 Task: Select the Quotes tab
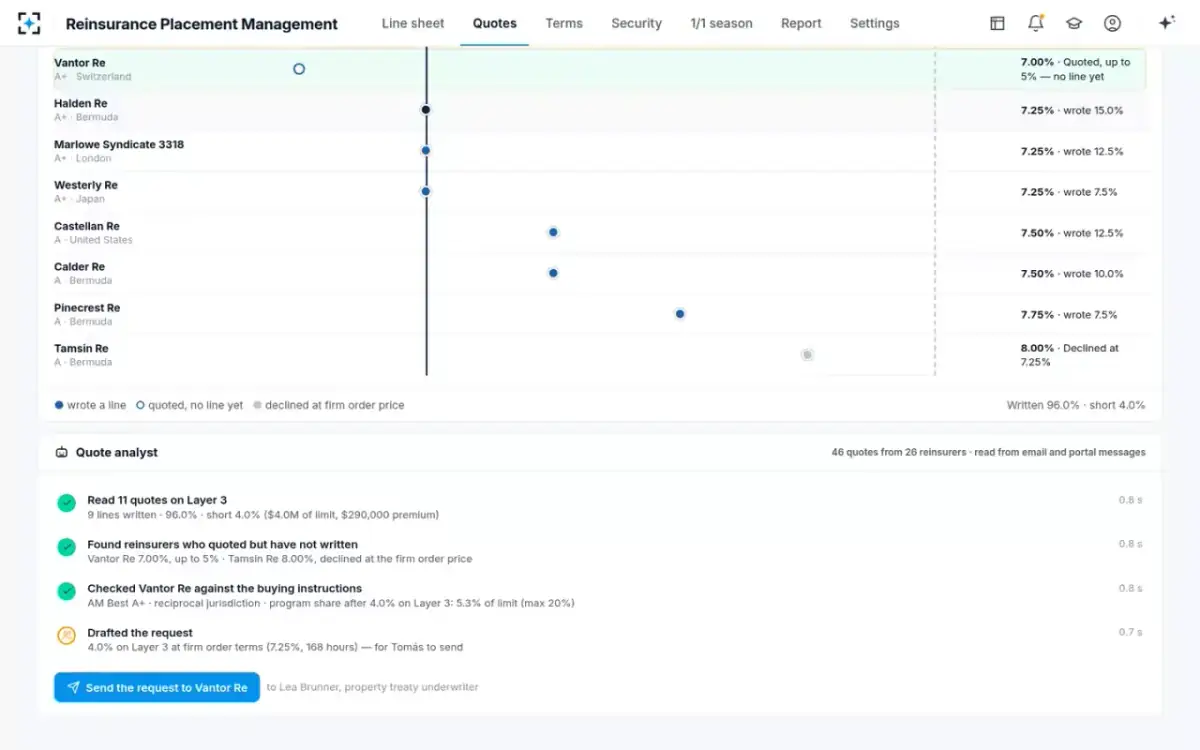click(495, 23)
